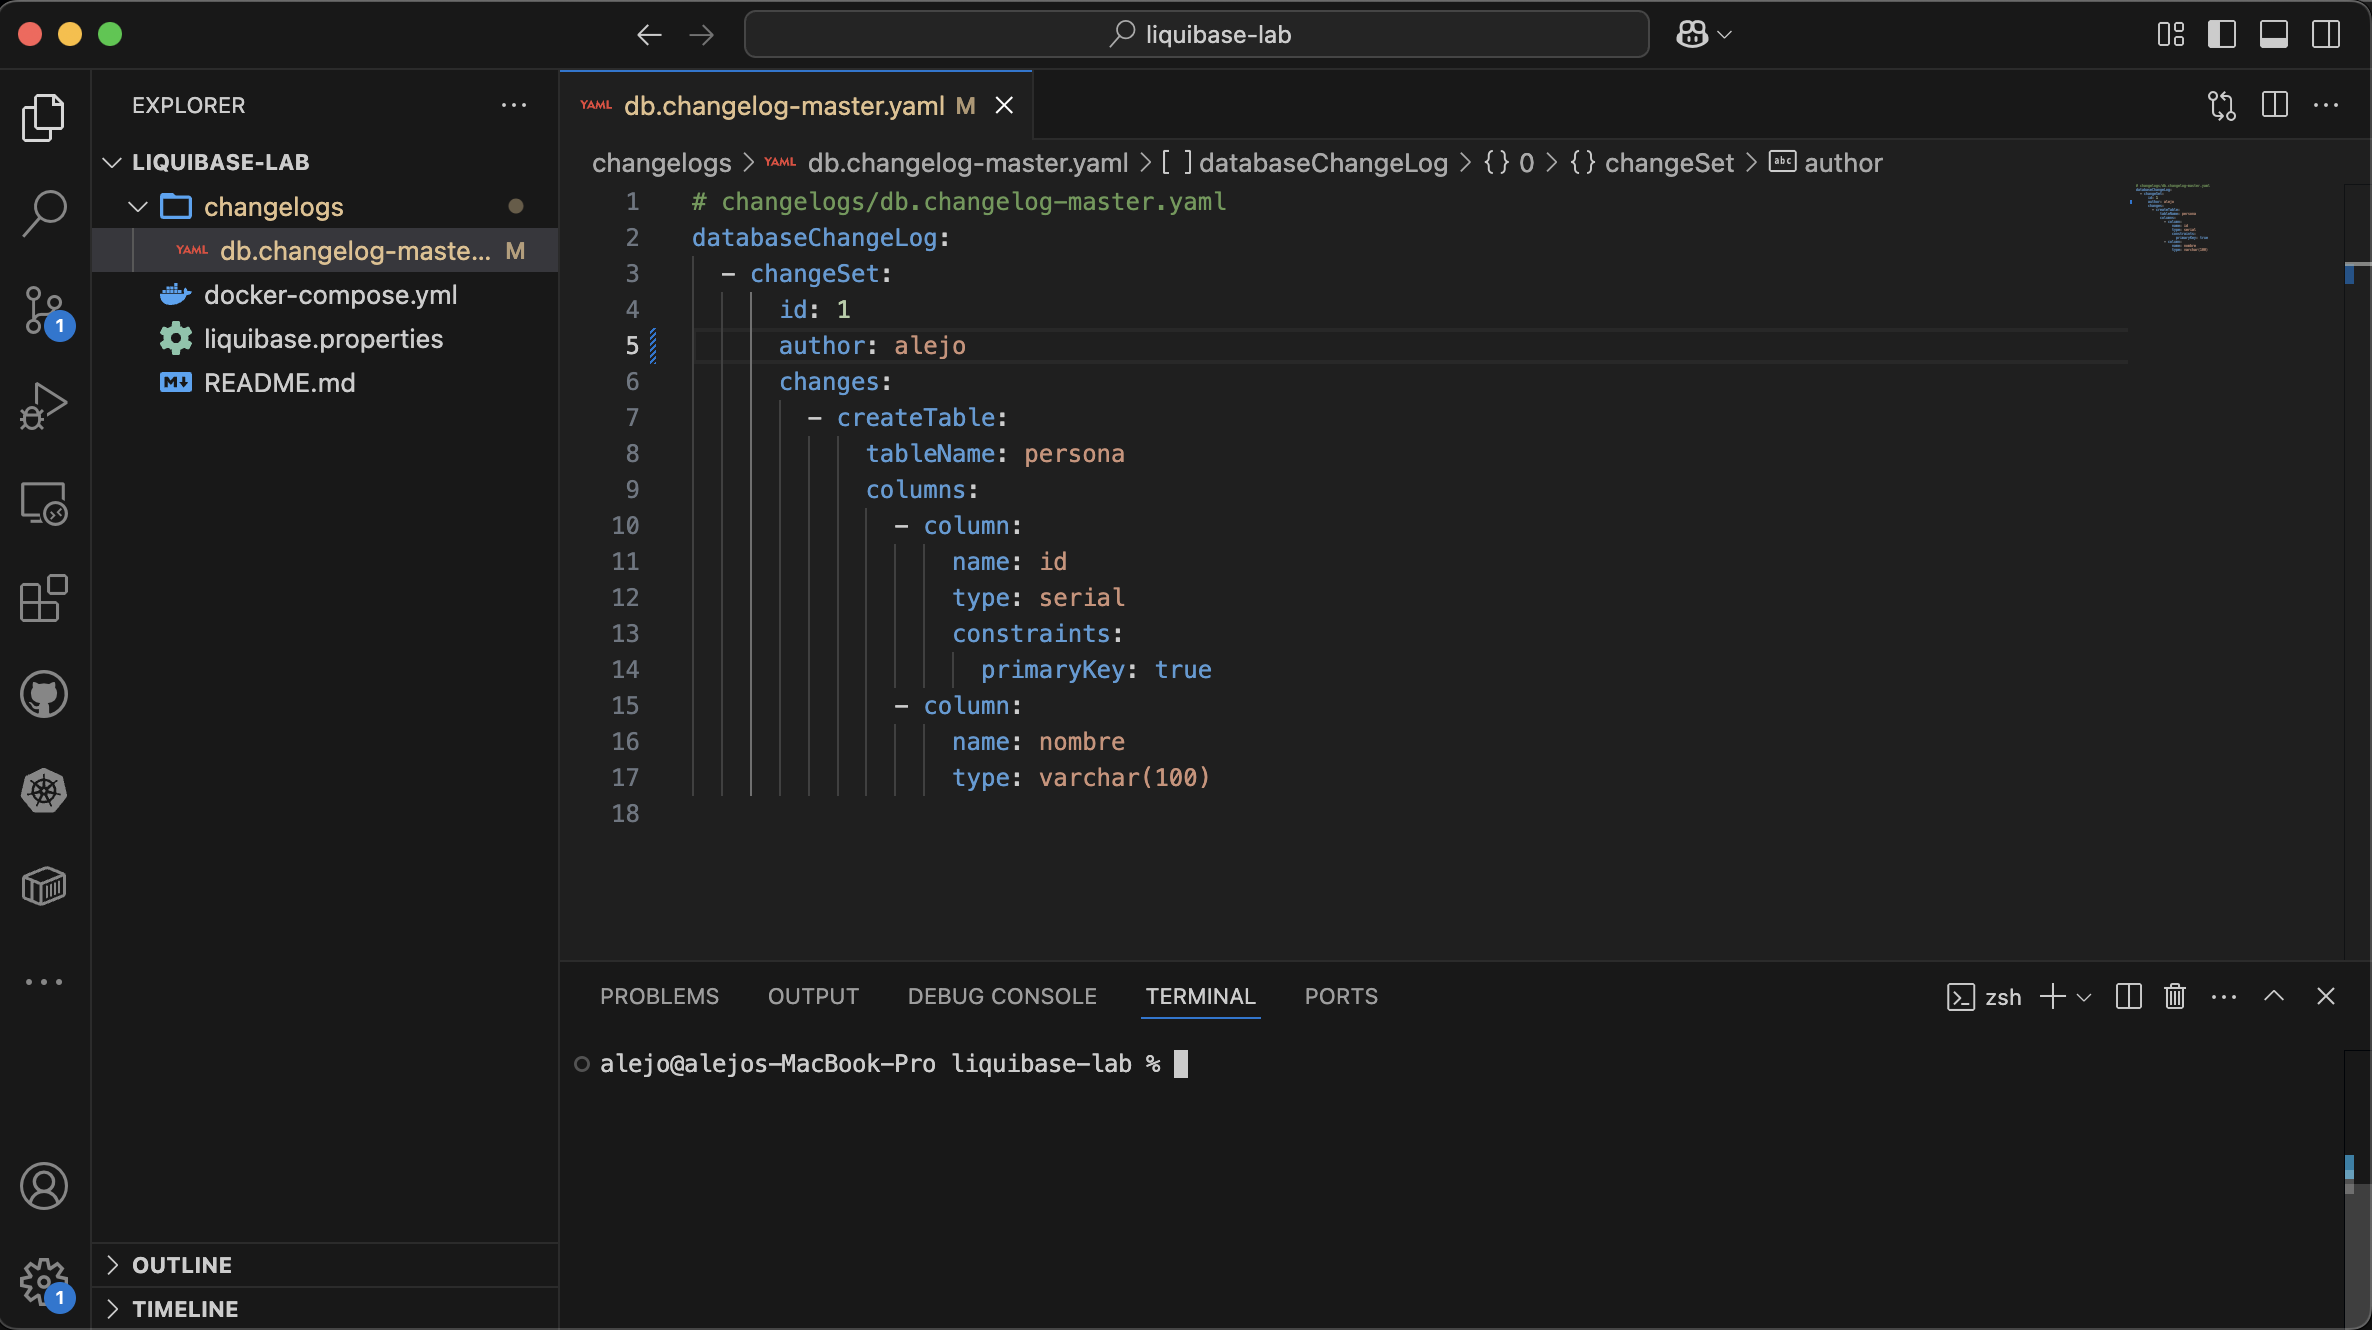Click the terminal prompt input area
The height and width of the screenshot is (1330, 2372).
pyautogui.click(x=1182, y=1064)
